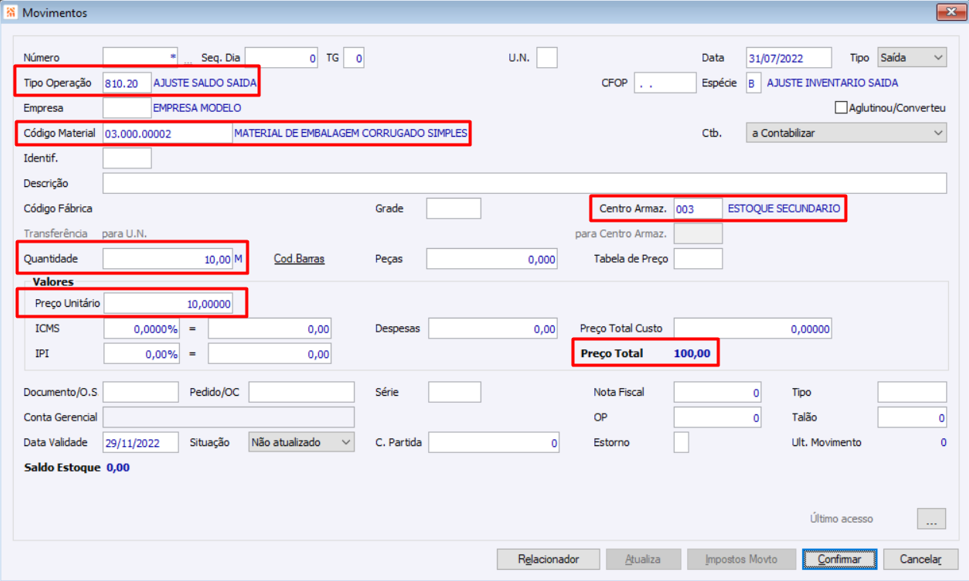This screenshot has width=969, height=581.
Task: Click the OP field
Action: coord(717,417)
